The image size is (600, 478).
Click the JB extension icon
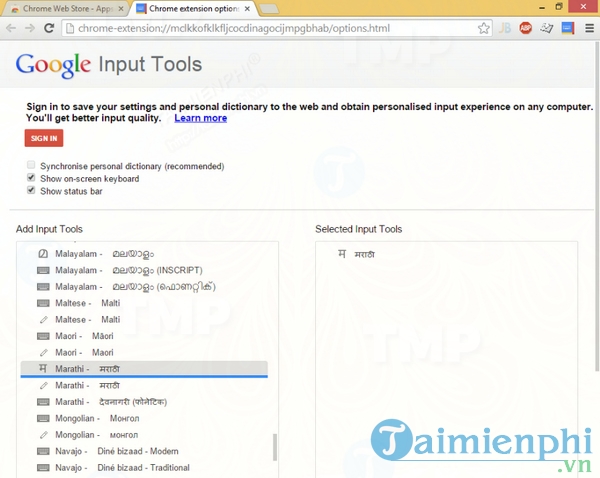505,28
